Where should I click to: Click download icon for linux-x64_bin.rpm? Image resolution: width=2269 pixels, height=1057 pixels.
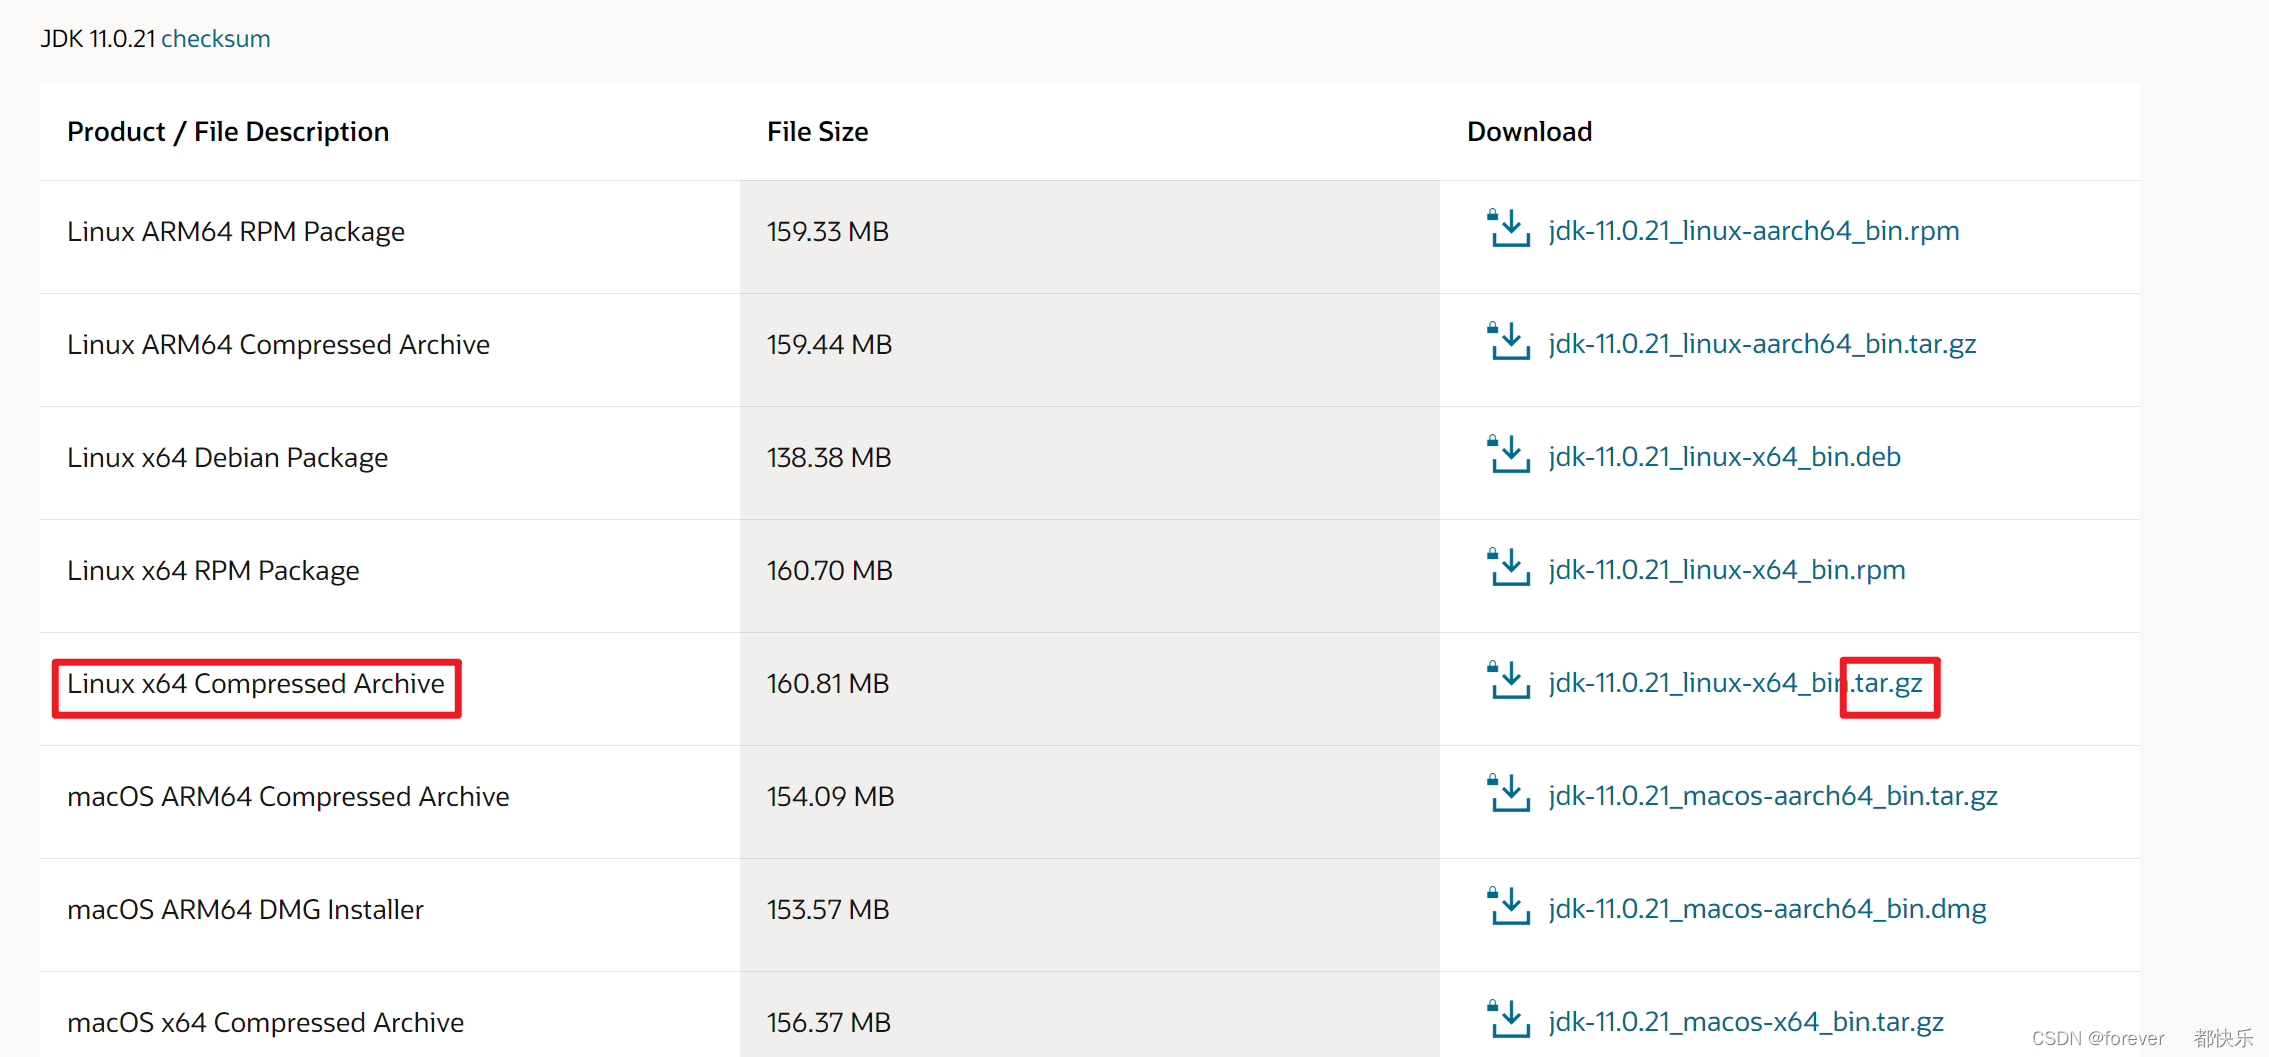(1508, 567)
